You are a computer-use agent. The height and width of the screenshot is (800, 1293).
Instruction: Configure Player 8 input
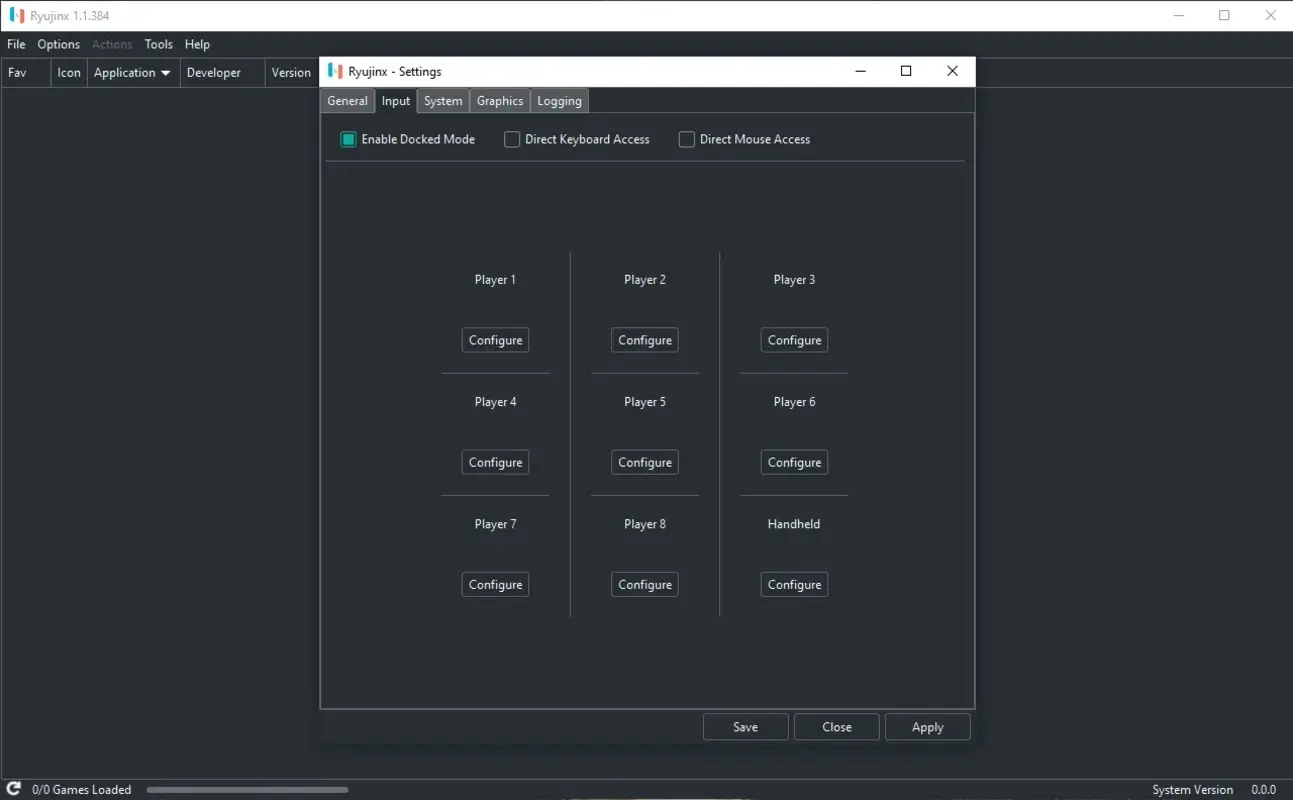[644, 584]
